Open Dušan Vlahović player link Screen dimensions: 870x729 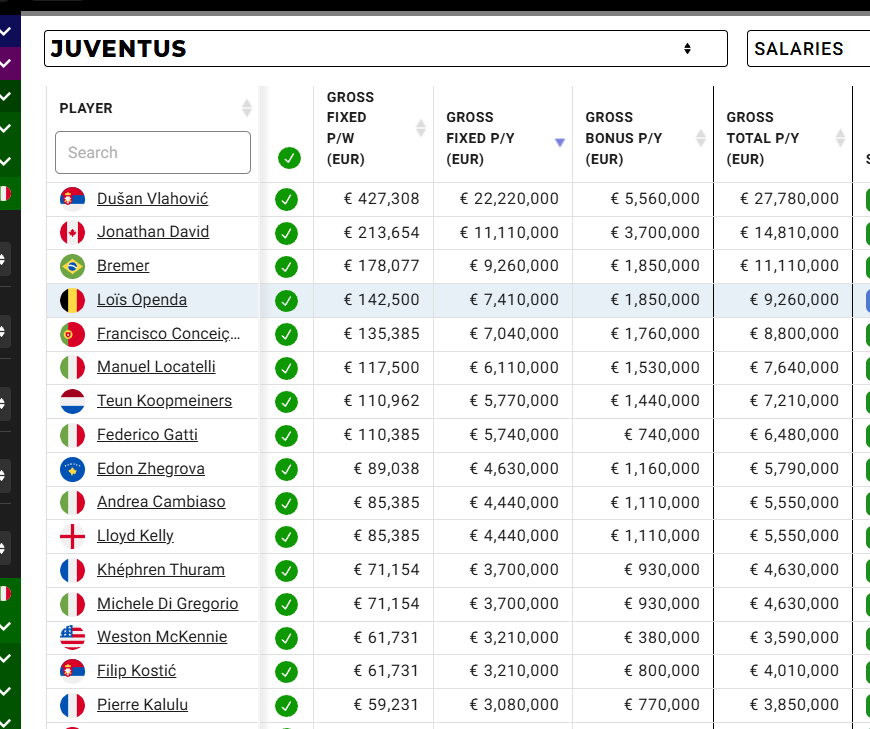click(x=153, y=199)
